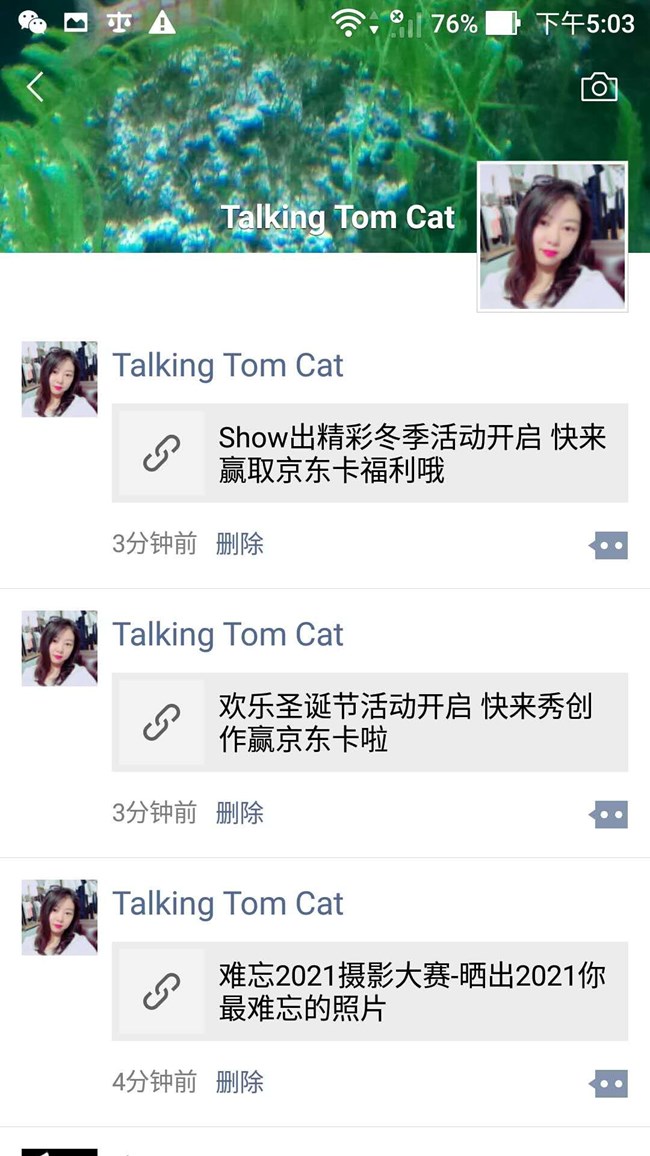The height and width of the screenshot is (1156, 650).
Task: Tap link icon of 欢乐圣诞节活动 post
Action: coord(162,722)
